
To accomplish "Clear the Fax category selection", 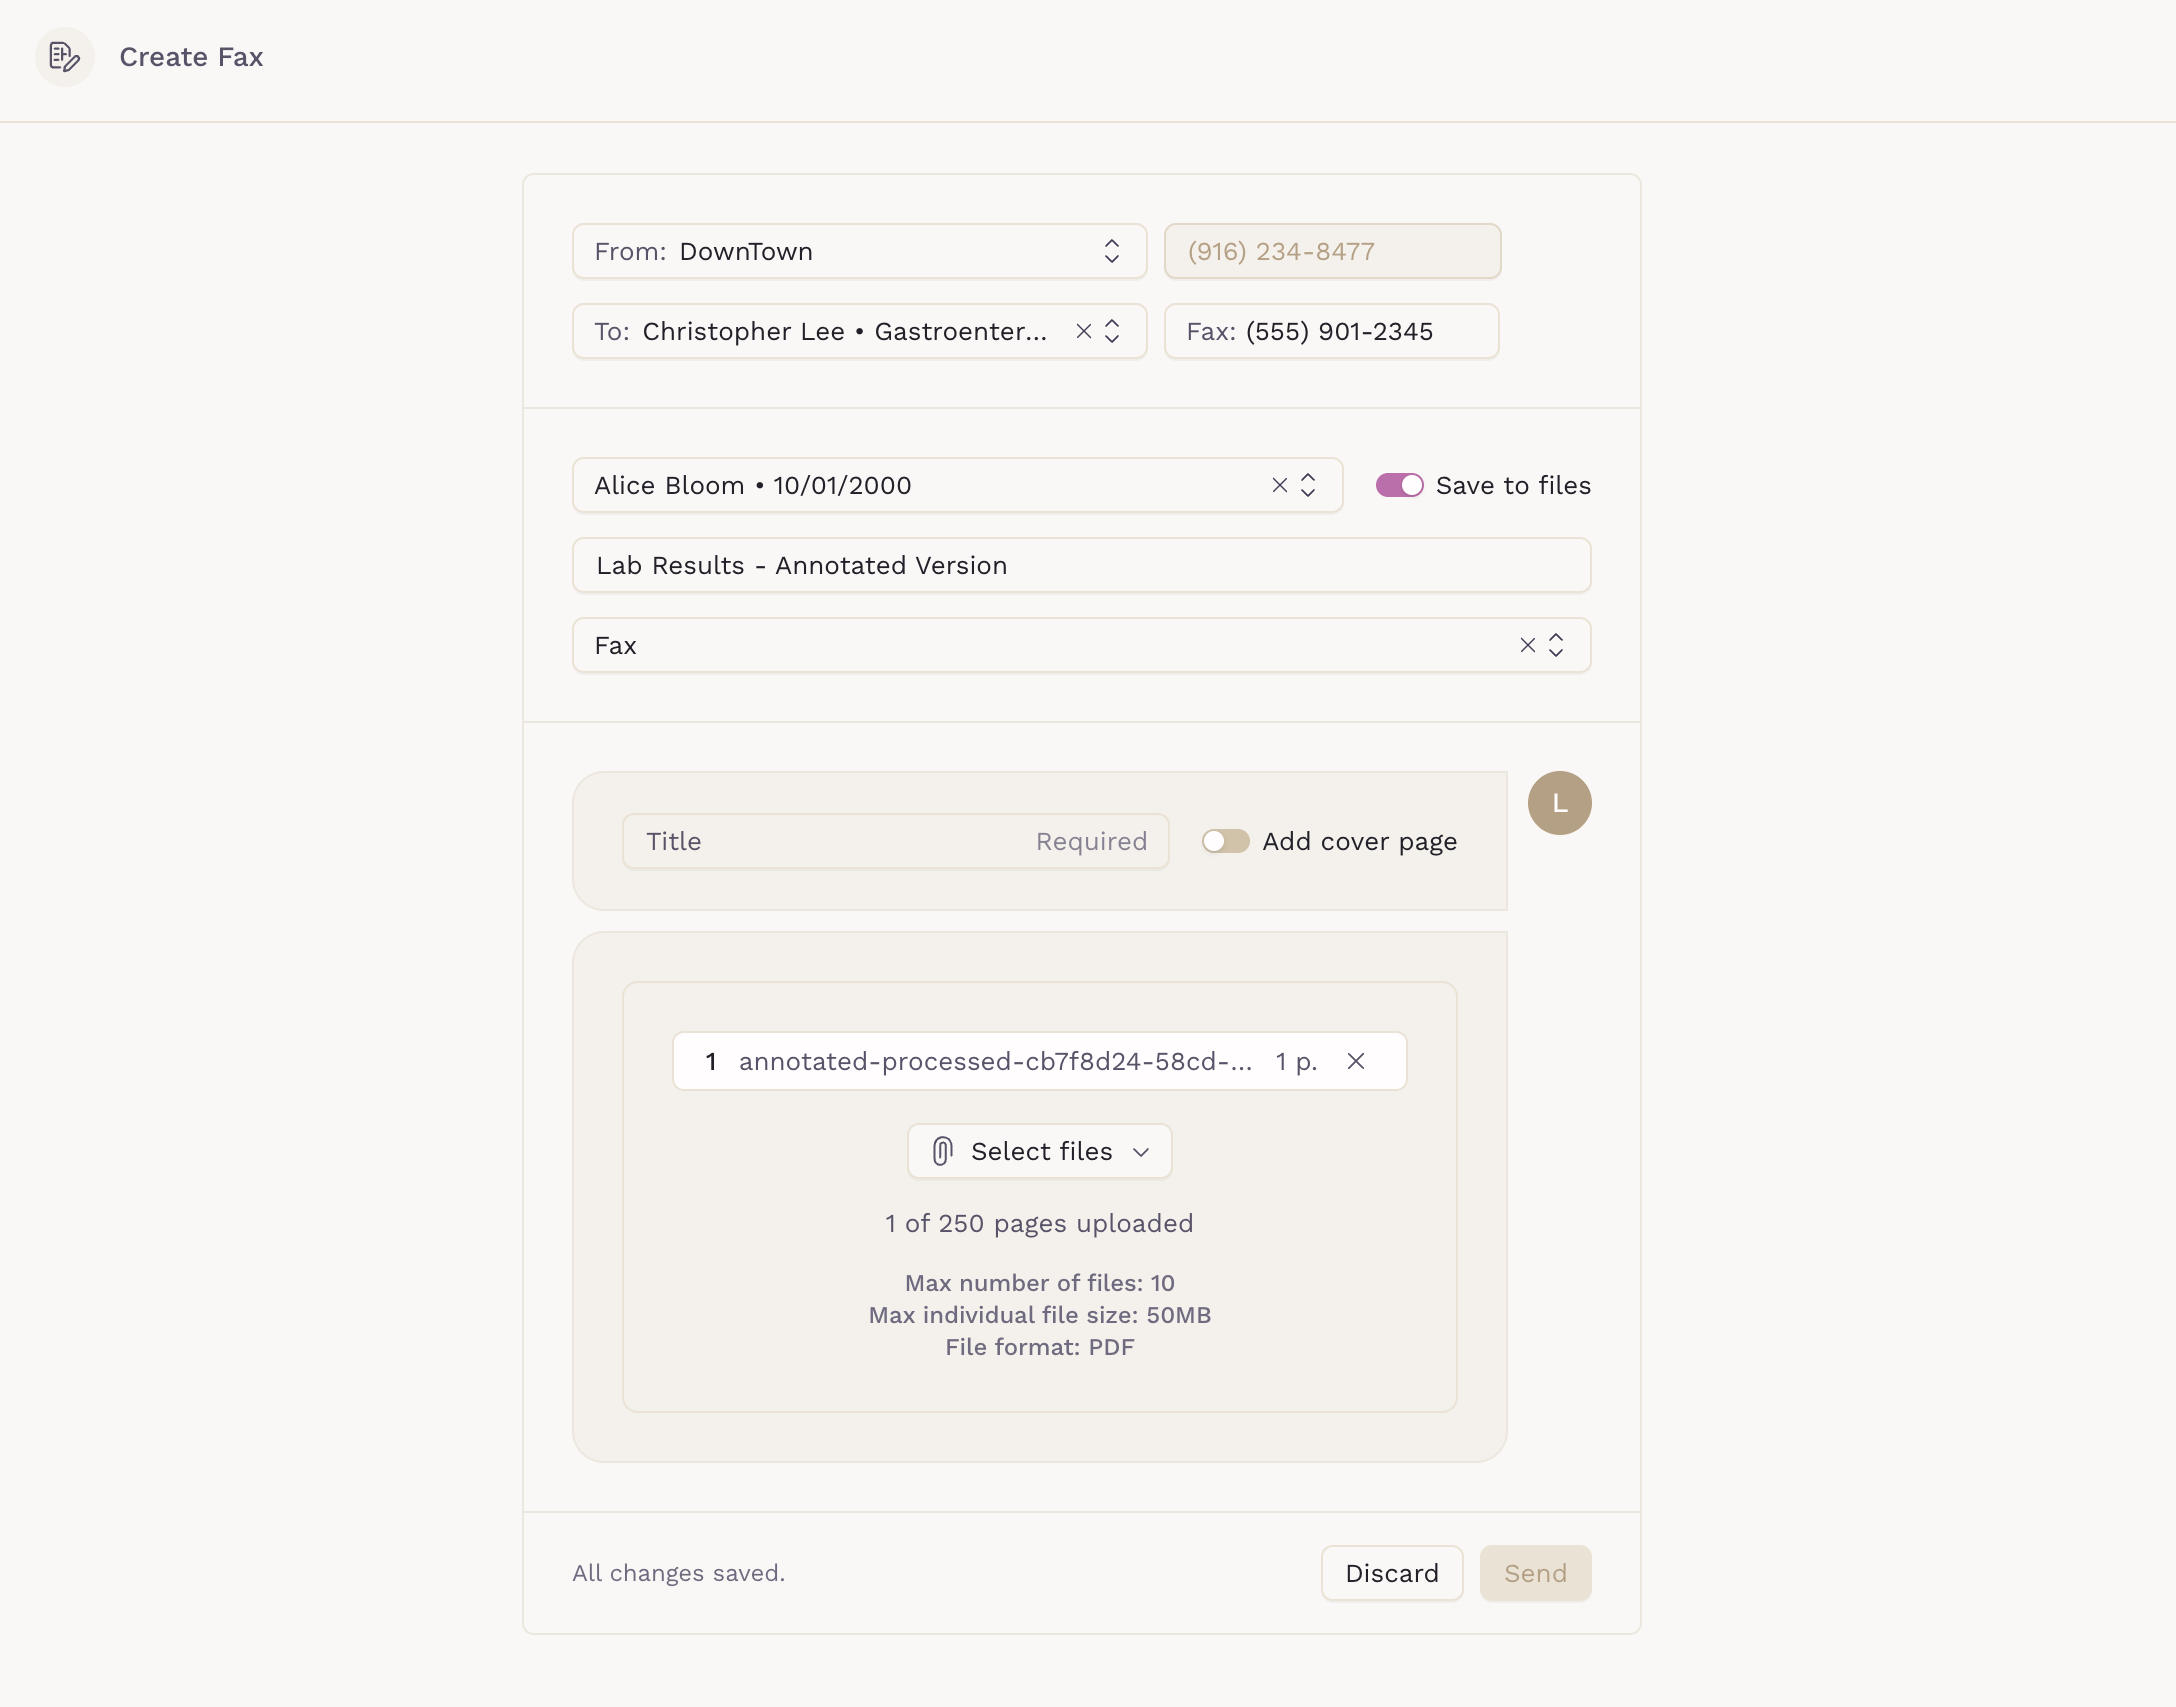I will click(1527, 646).
